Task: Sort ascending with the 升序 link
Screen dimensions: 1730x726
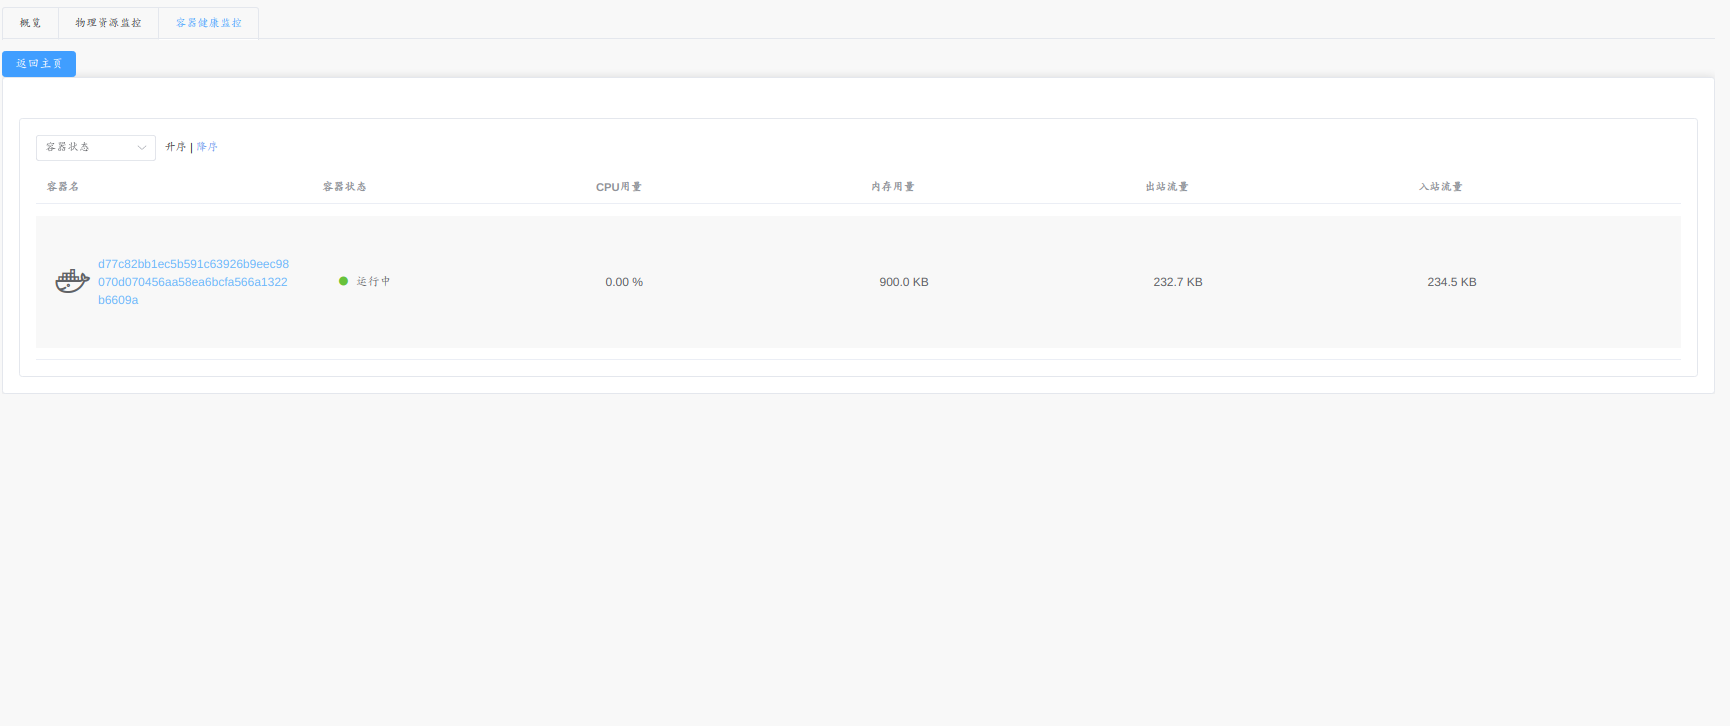Action: pyautogui.click(x=175, y=147)
